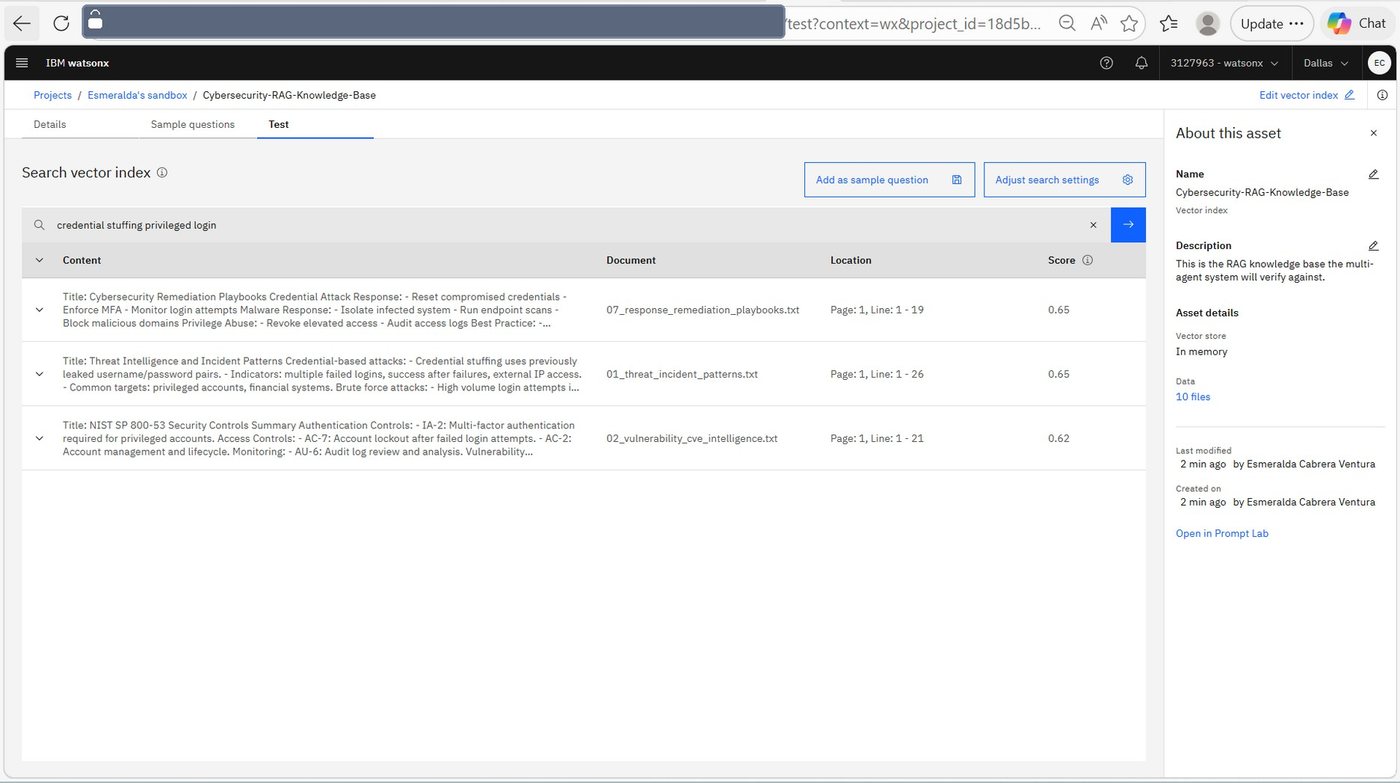Go to Esmeralda's sandbox breadcrumb link
Screen dimensions: 1400x783
pos(137,95)
